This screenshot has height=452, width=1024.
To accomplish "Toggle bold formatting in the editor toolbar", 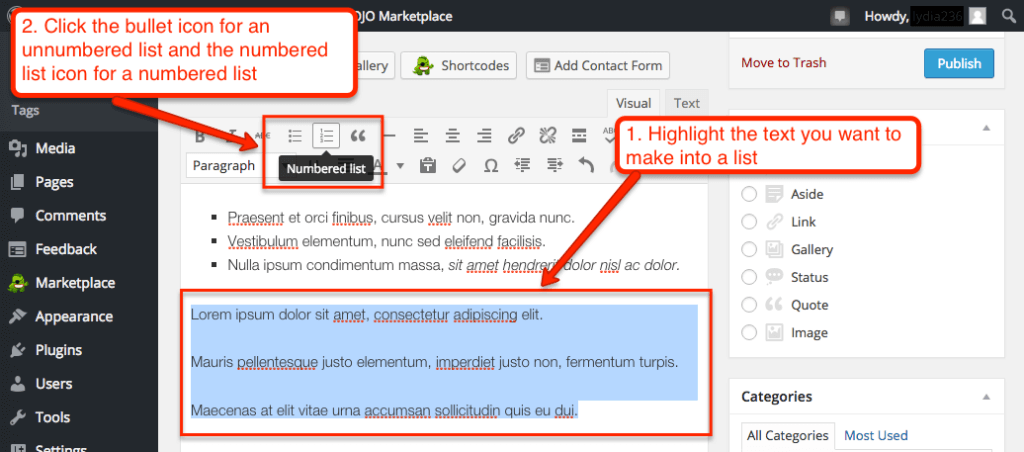I will (200, 136).
